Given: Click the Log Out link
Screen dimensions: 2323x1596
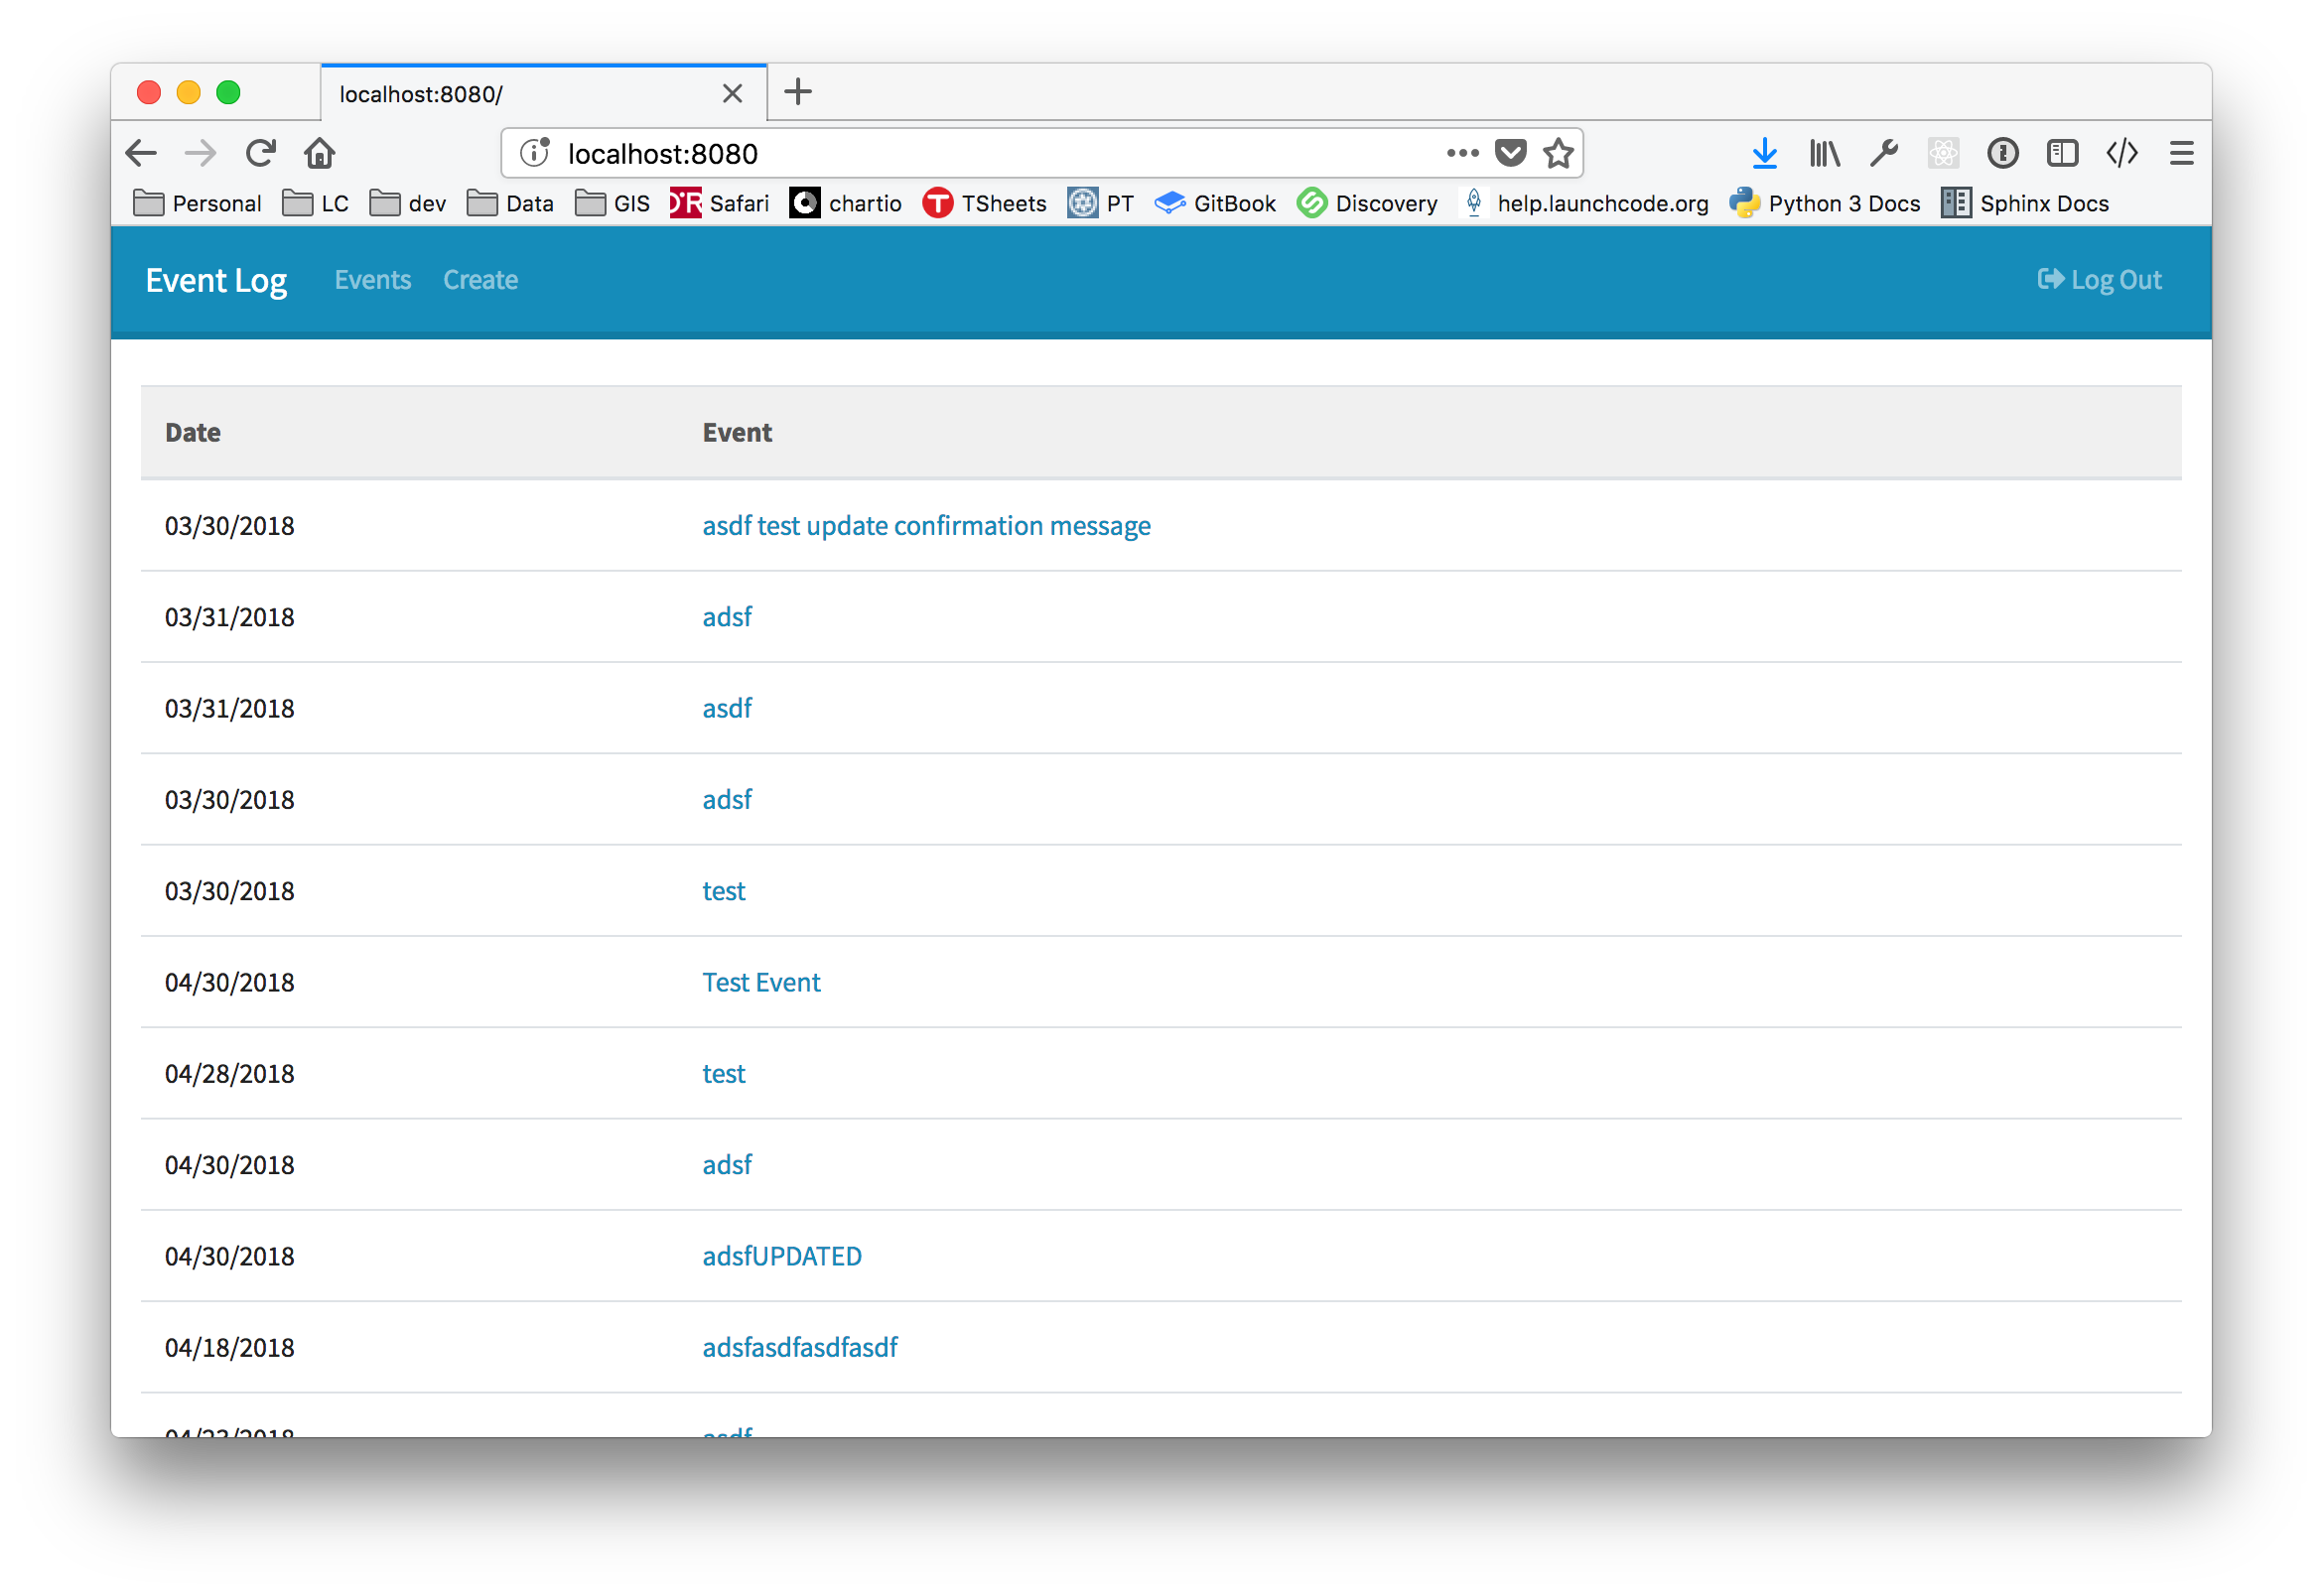Looking at the screenshot, I should tap(2100, 280).
